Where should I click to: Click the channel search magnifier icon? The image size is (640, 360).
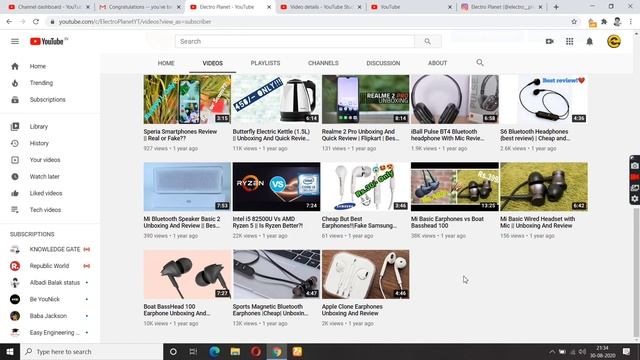tap(480, 63)
